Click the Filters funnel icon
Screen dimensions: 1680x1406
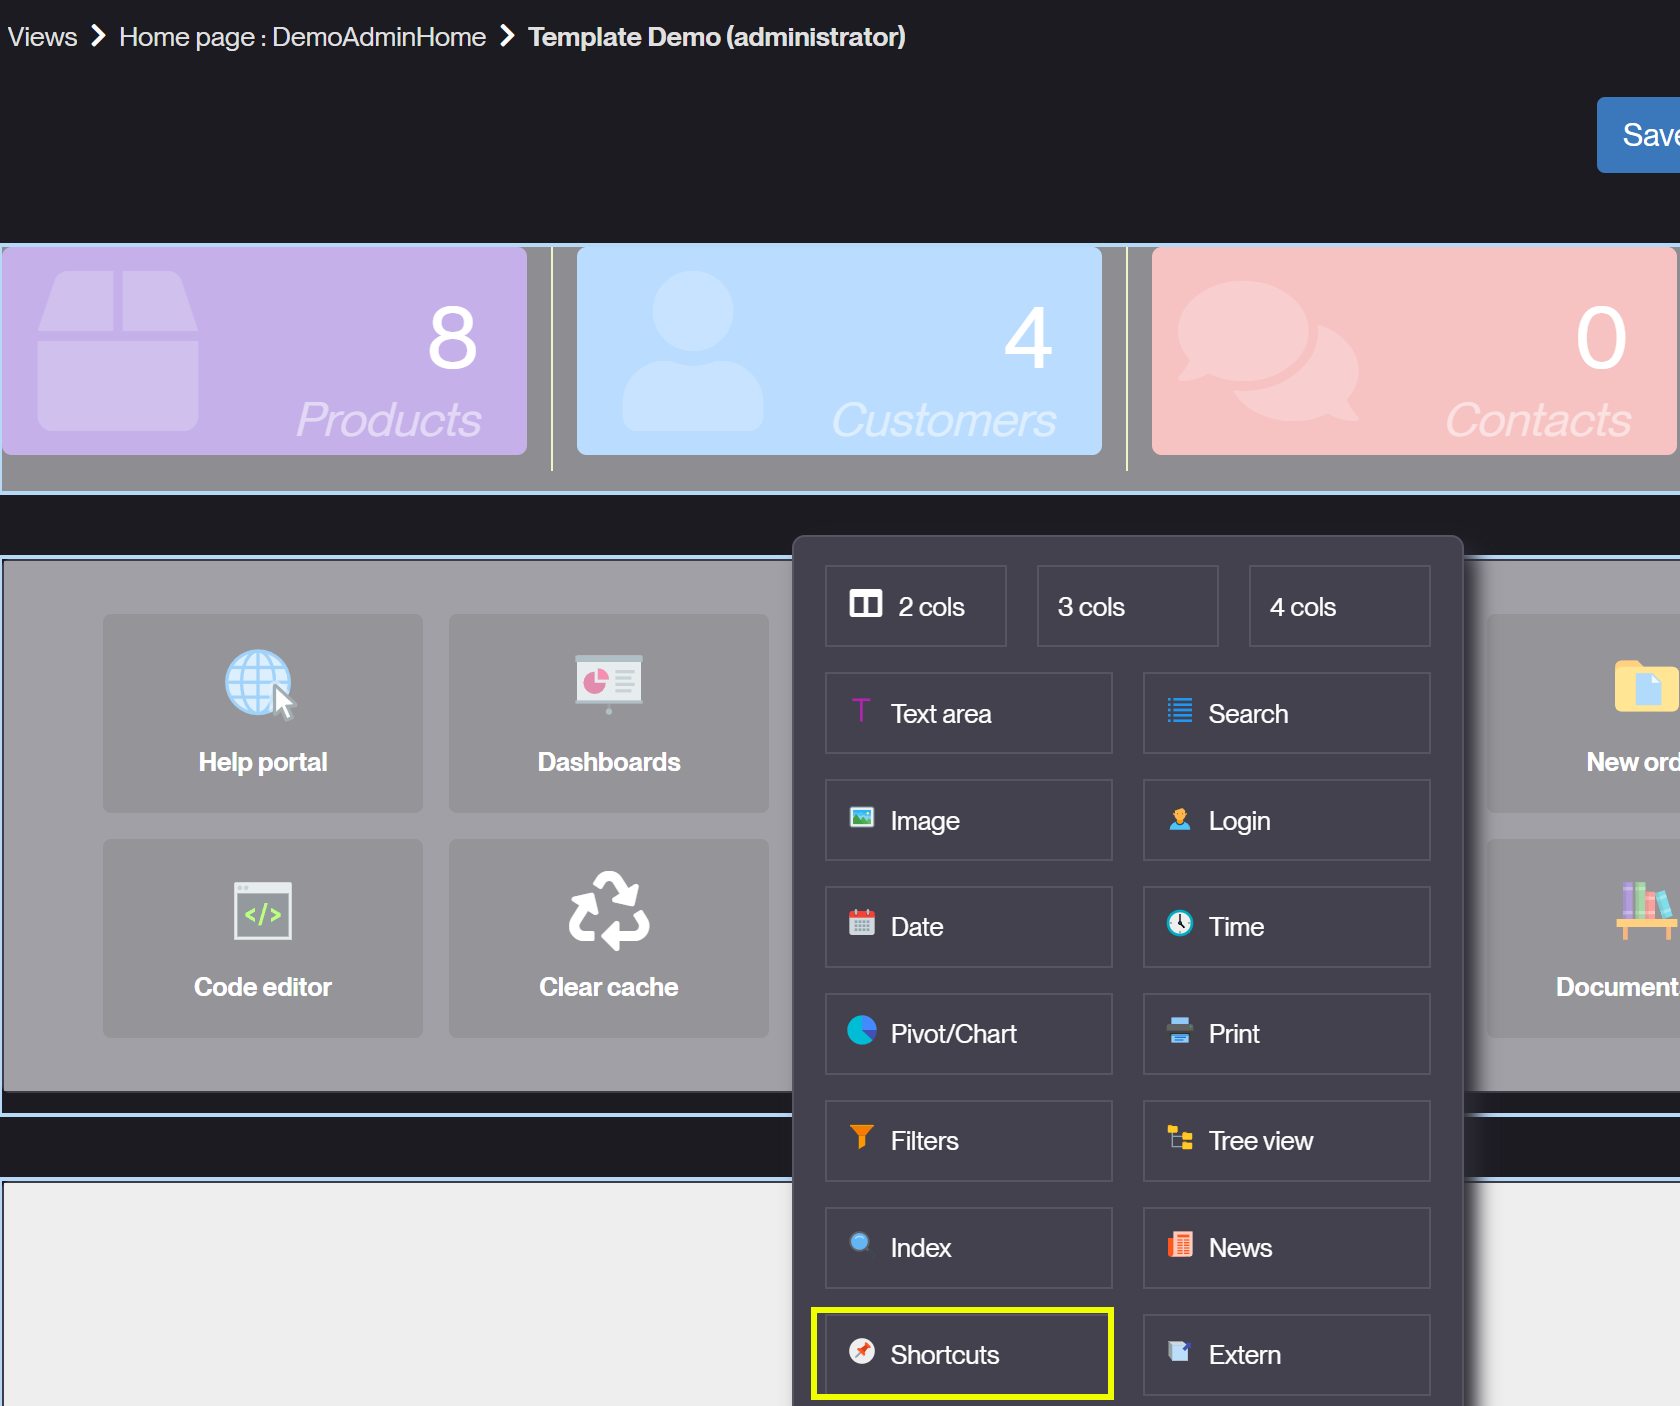861,1137
